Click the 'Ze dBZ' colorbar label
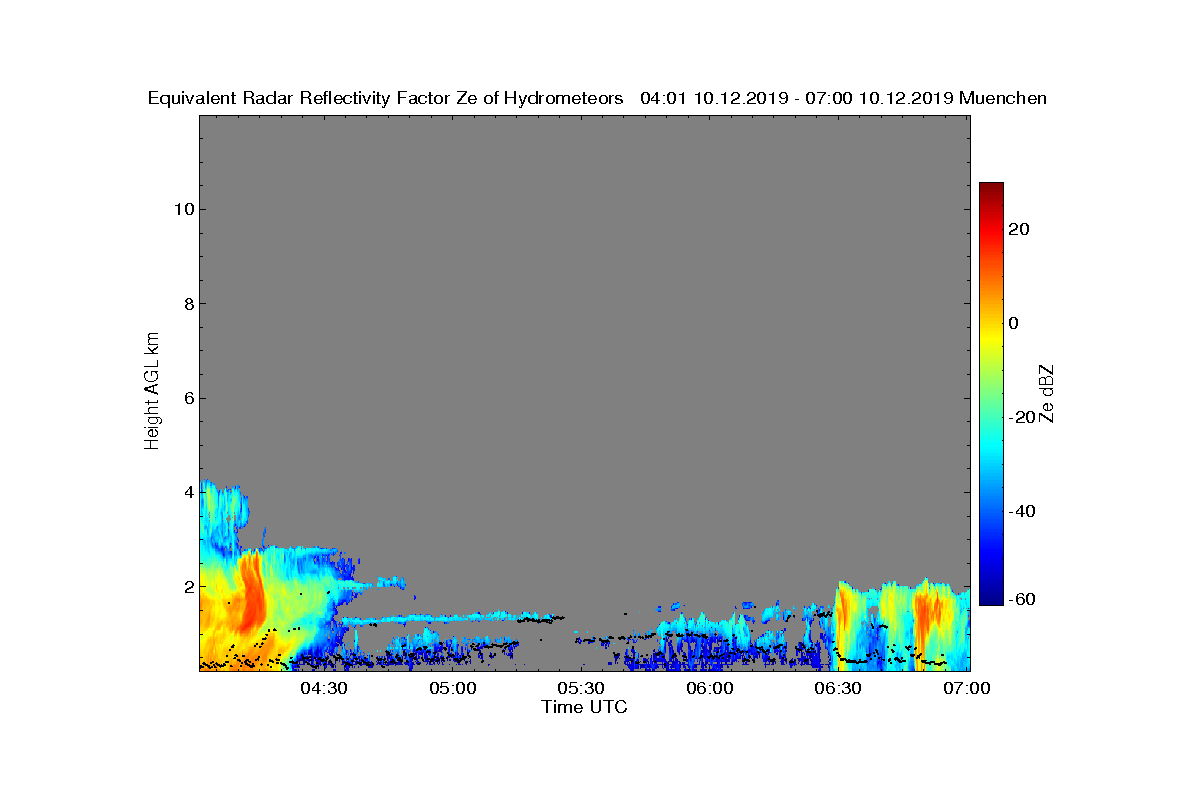Viewport: 1200px width, 800px height. tap(1046, 393)
